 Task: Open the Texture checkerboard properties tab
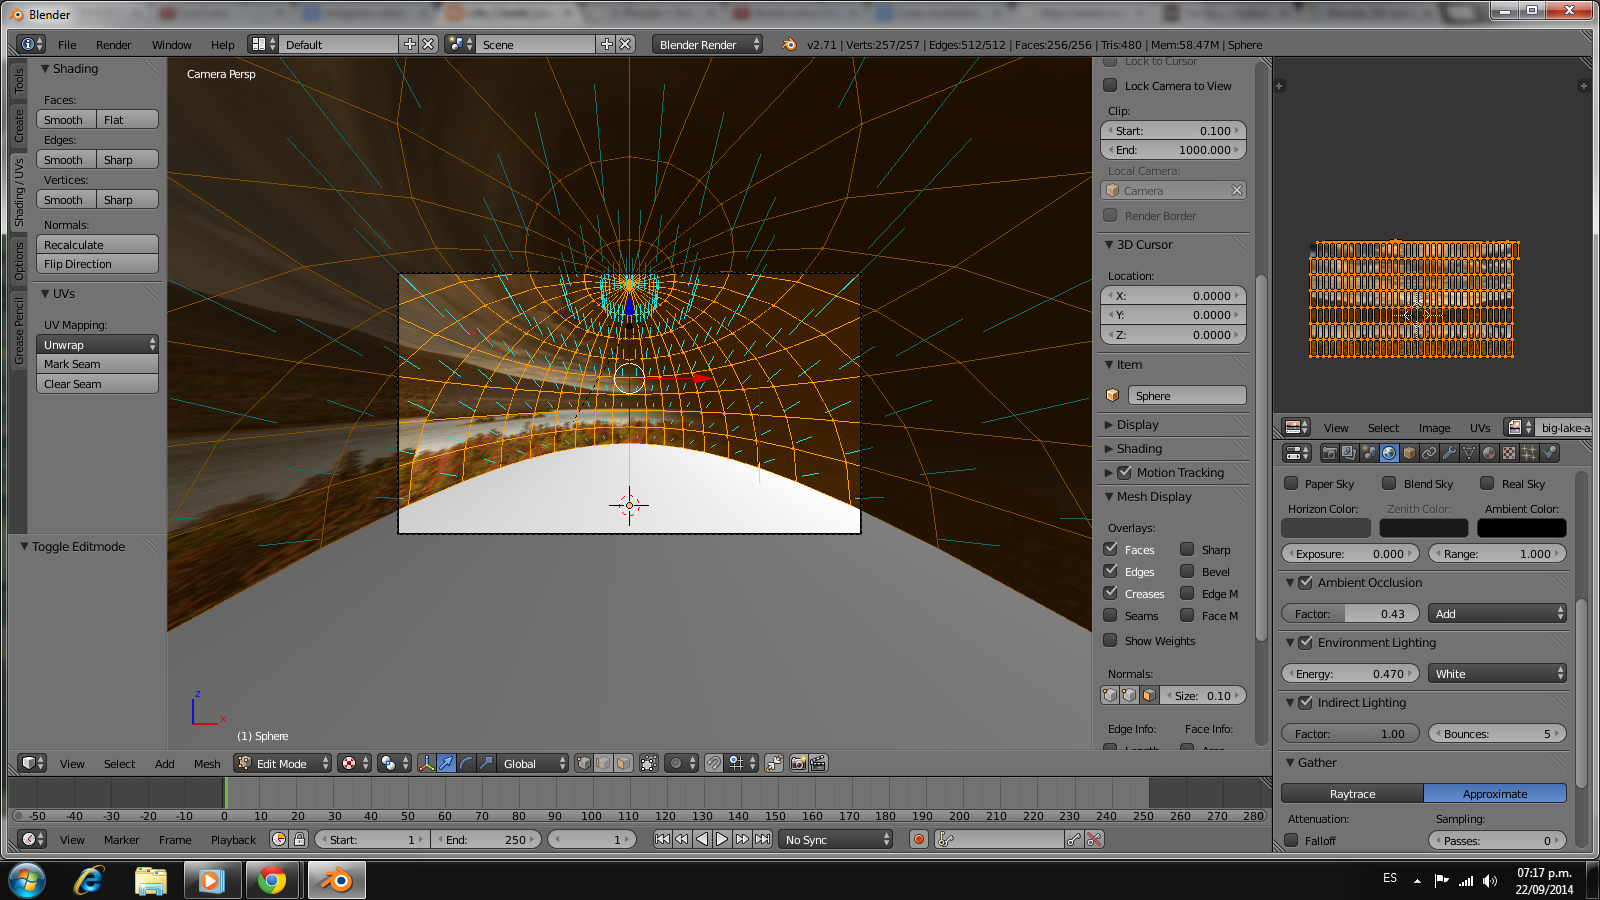coord(1509,453)
